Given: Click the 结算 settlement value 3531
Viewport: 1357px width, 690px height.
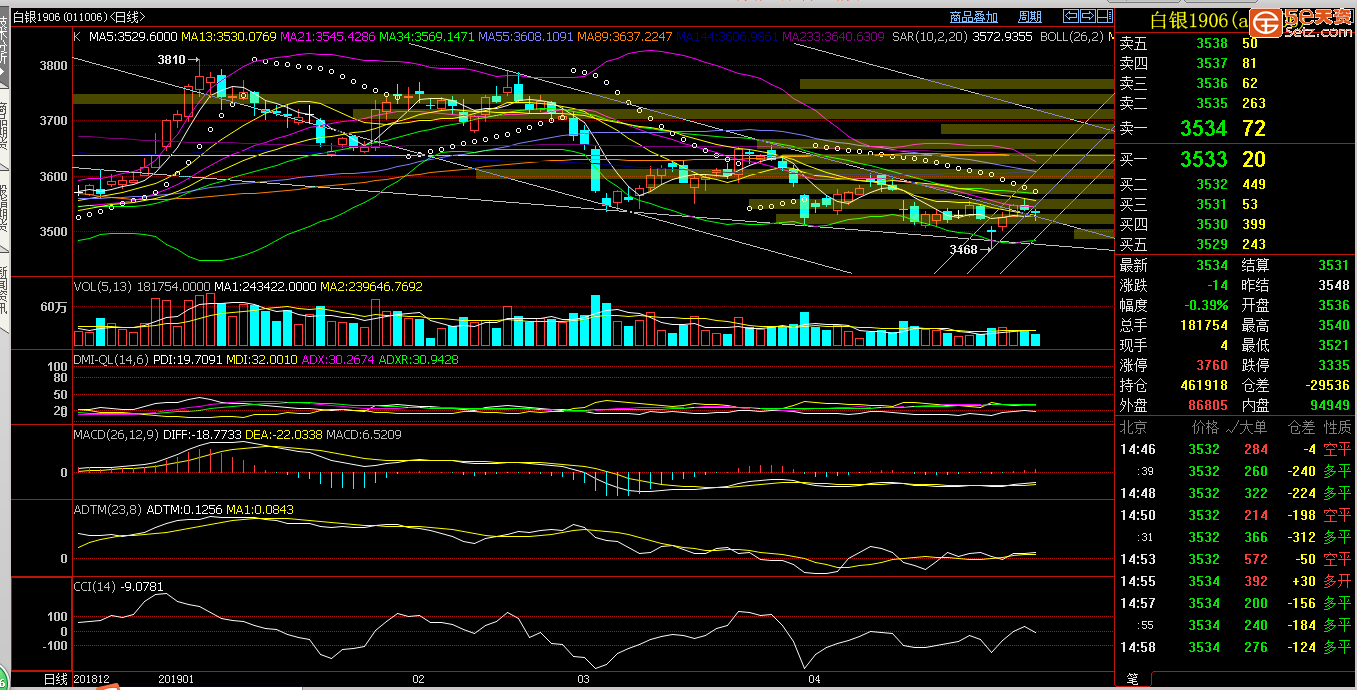Looking at the screenshot, I should coord(1334,265).
